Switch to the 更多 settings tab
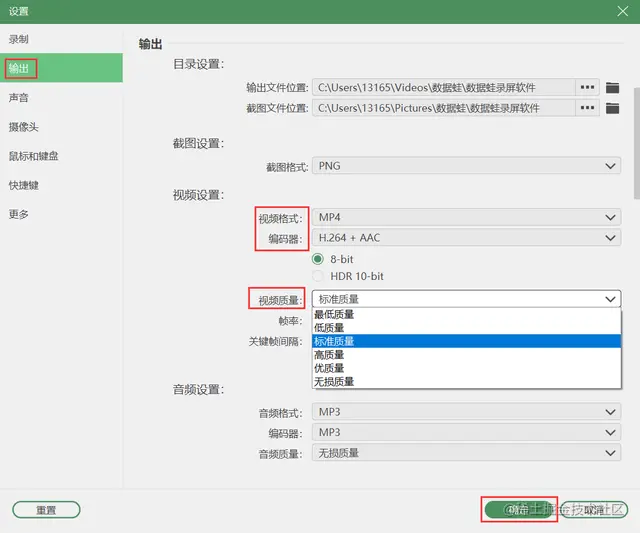The image size is (640, 533). (61, 214)
